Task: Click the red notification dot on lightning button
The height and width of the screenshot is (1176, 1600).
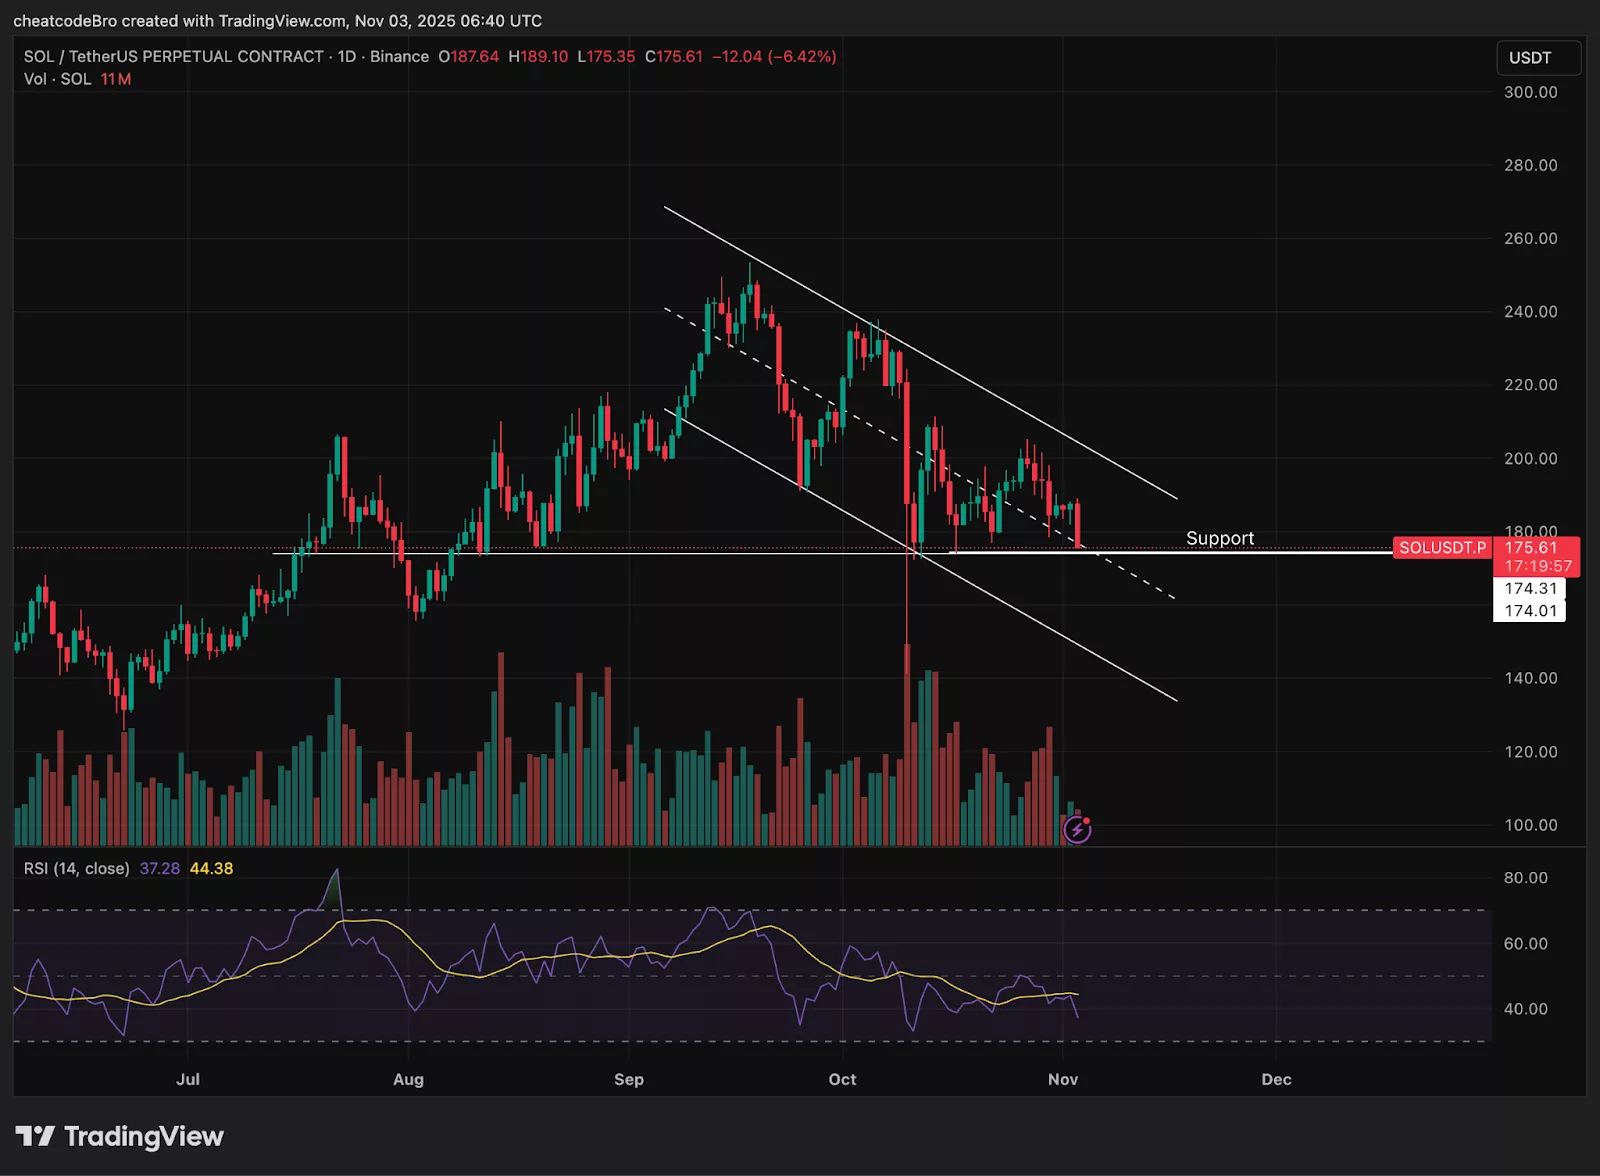Action: pyautogui.click(x=1086, y=820)
